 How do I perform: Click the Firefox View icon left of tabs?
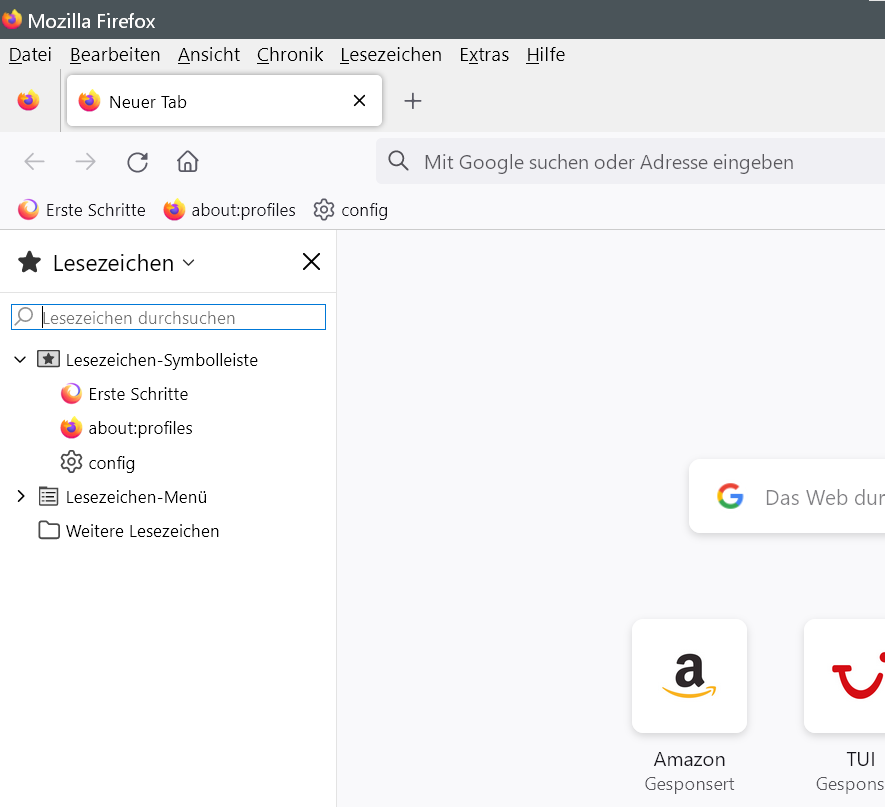coord(28,101)
